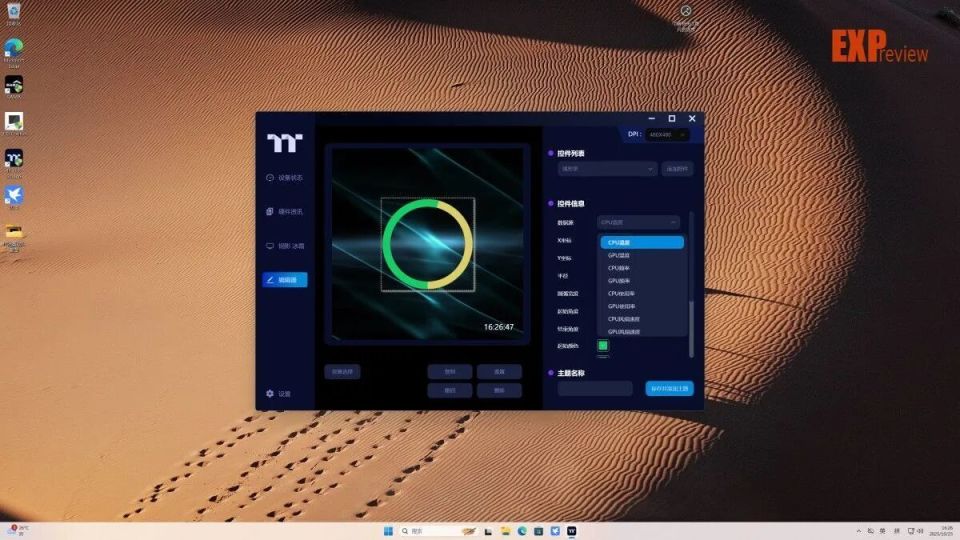Focus the theme name input field
This screenshot has width=960, height=540.
(x=595, y=388)
